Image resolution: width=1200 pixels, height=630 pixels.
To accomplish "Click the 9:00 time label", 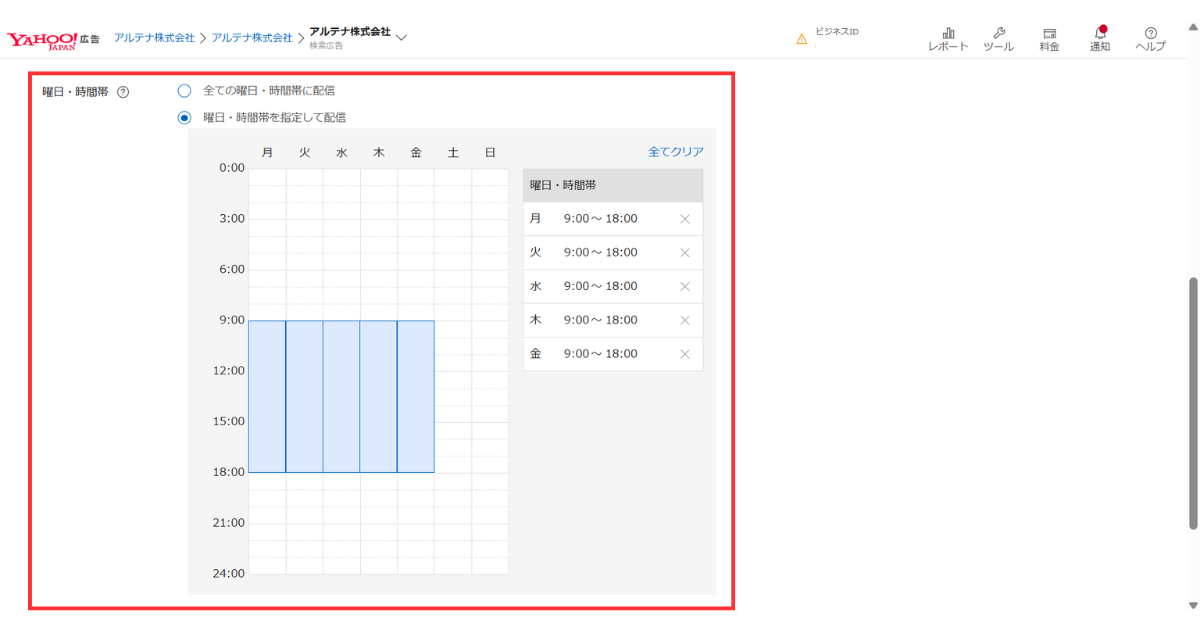I will coord(230,320).
